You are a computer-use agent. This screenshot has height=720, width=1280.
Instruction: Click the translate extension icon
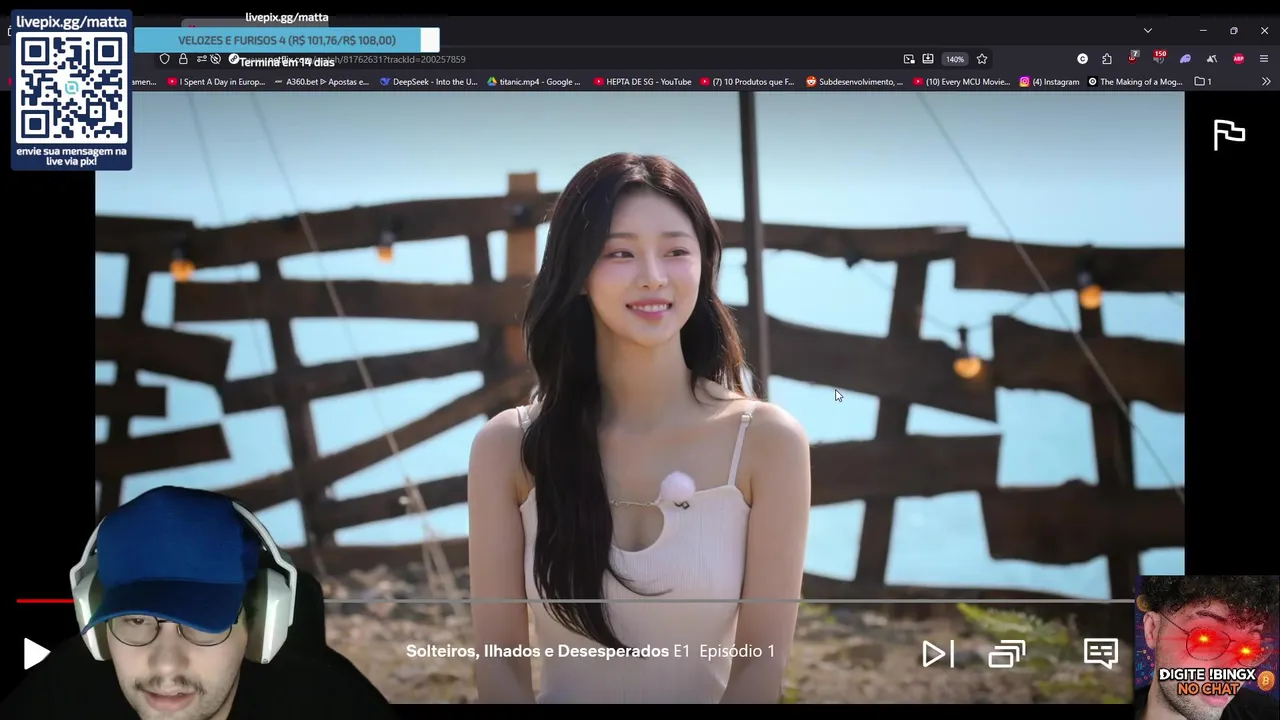[1211, 59]
